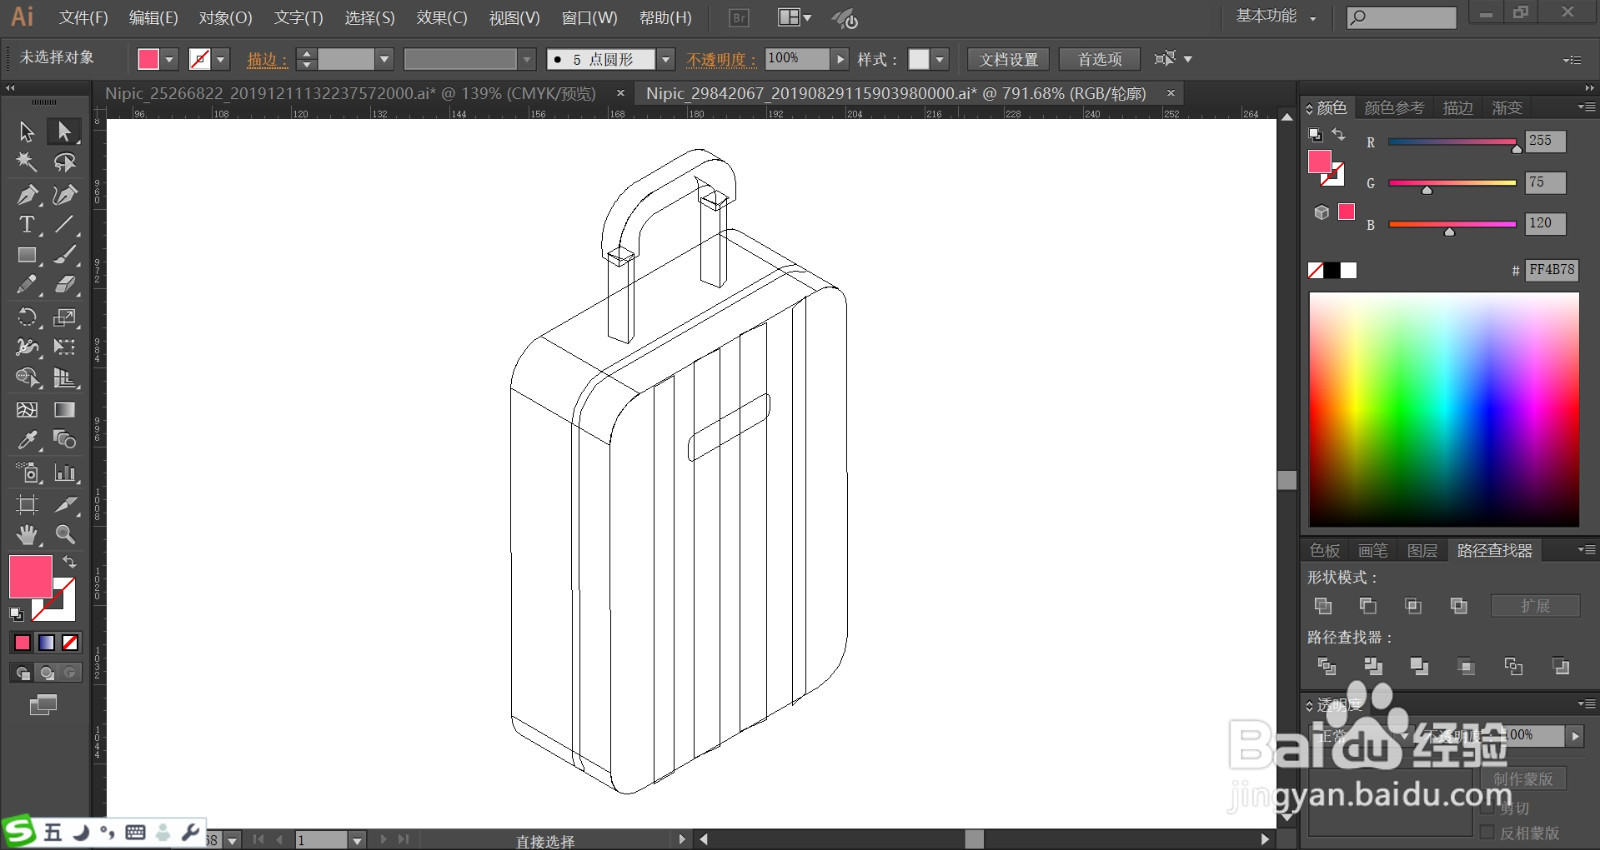Click the search field at top
Viewport: 1600px width, 850px height.
coord(1401,17)
